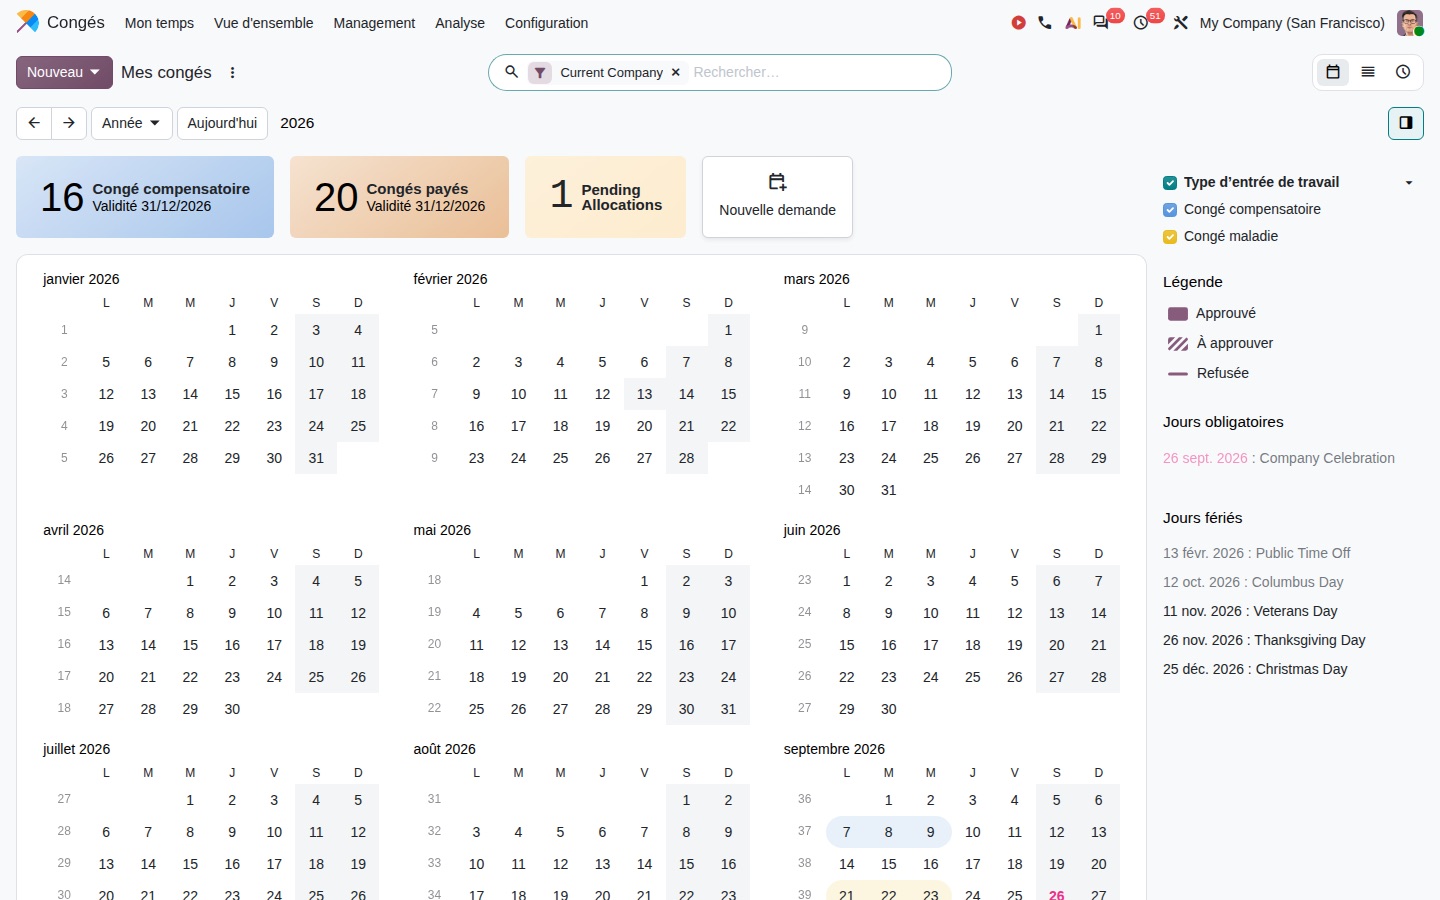Open the phone VoIP icon
This screenshot has height=900, width=1440.
pos(1045,23)
